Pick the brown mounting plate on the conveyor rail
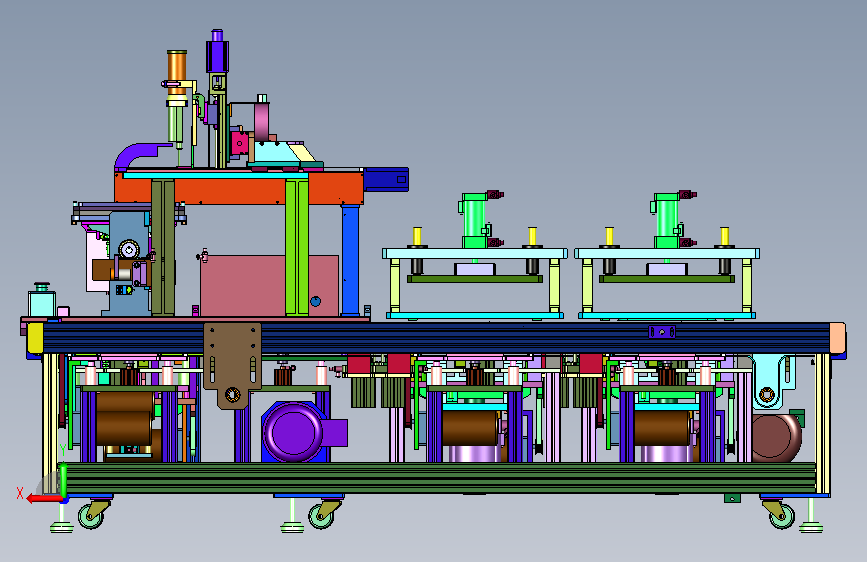The width and height of the screenshot is (867, 562). 232,365
